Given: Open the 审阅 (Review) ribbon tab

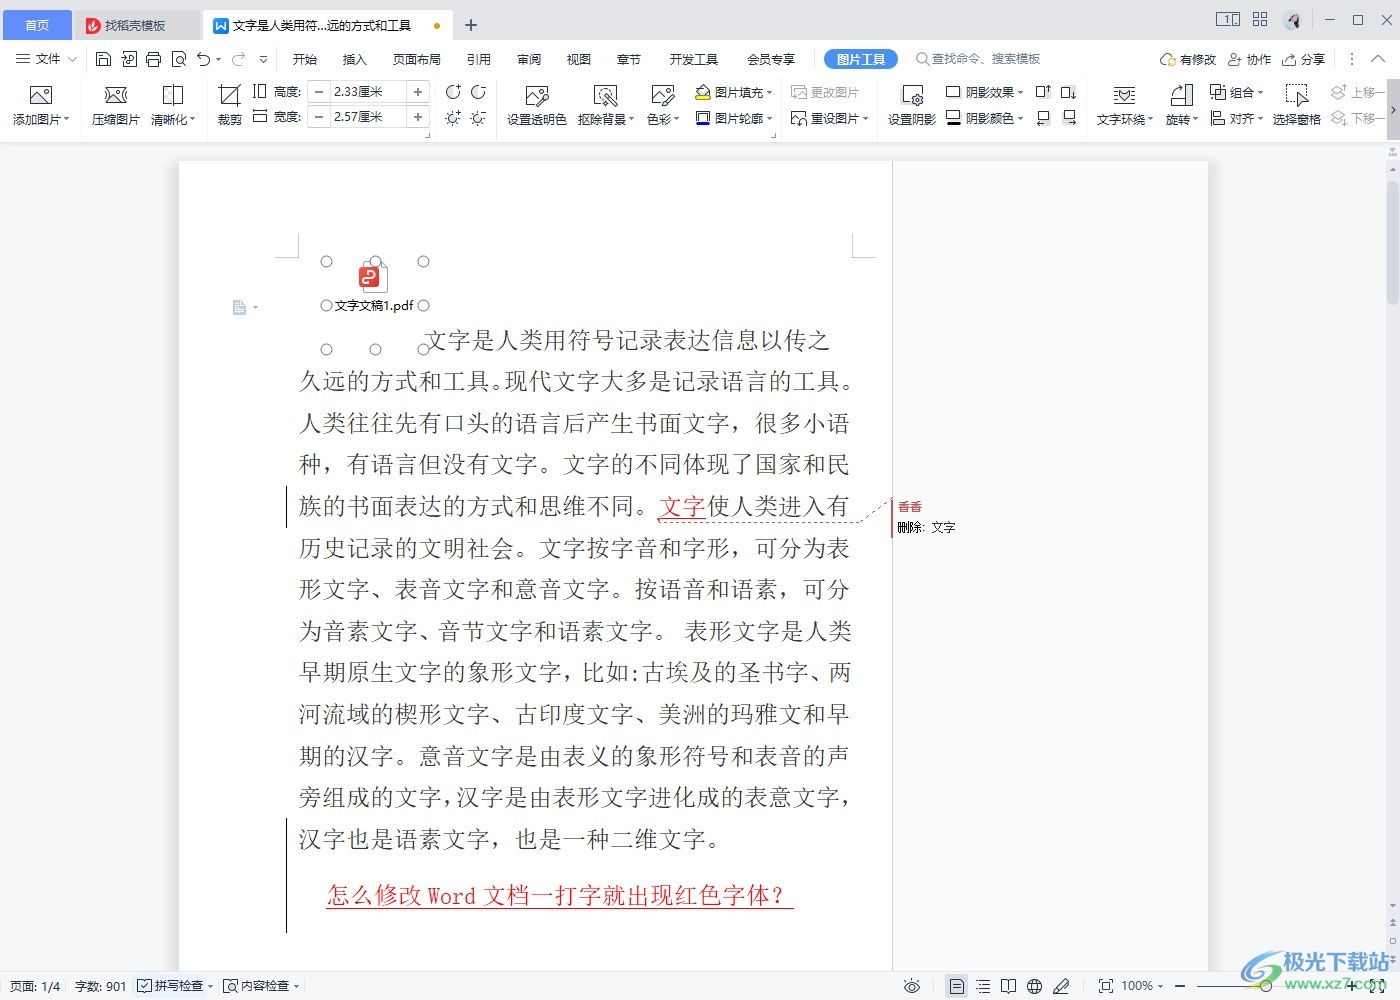Looking at the screenshot, I should [x=529, y=59].
